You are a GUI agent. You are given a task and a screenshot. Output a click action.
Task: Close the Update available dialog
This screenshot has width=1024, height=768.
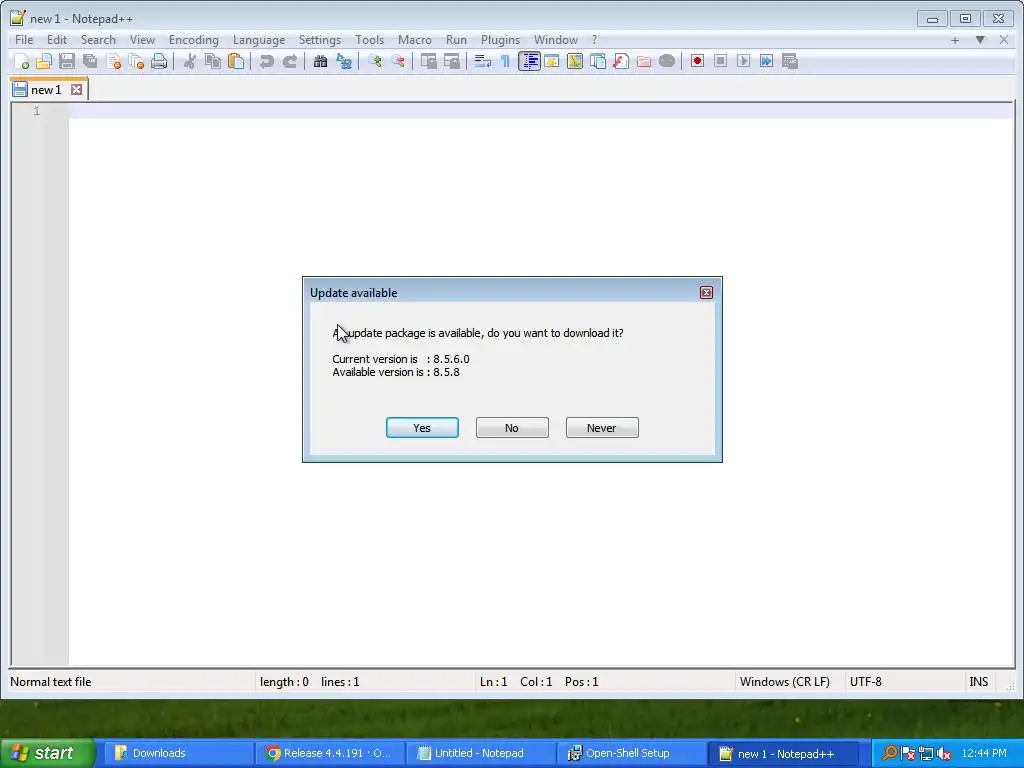tap(706, 293)
